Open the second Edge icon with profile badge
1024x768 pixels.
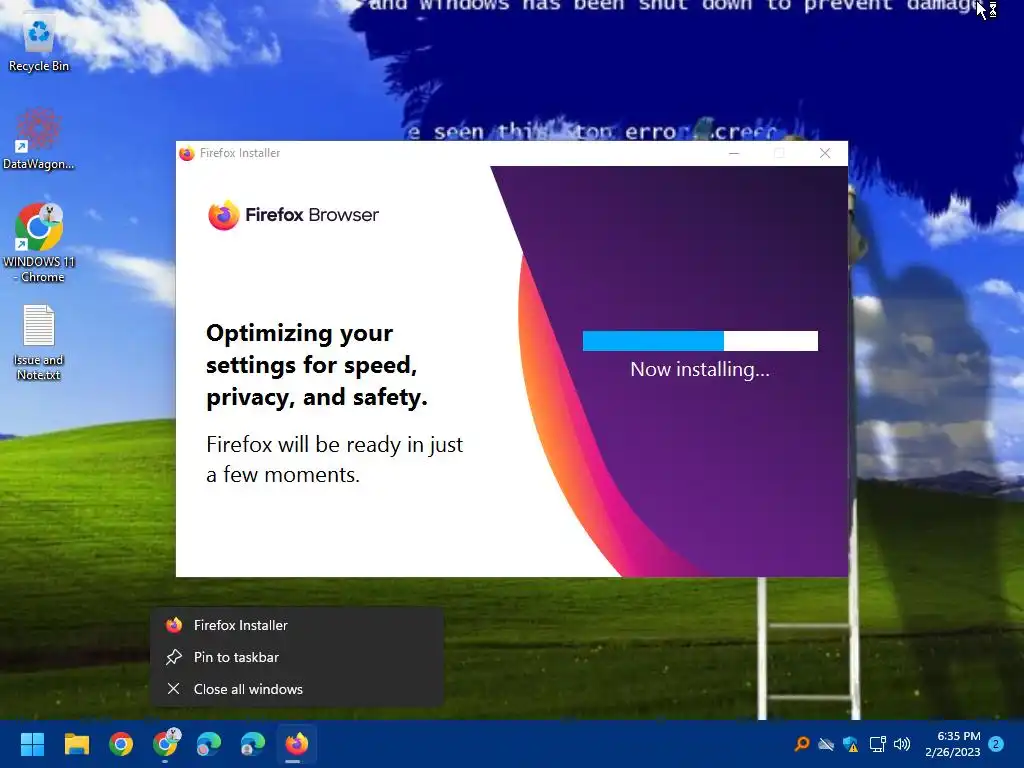[253, 744]
